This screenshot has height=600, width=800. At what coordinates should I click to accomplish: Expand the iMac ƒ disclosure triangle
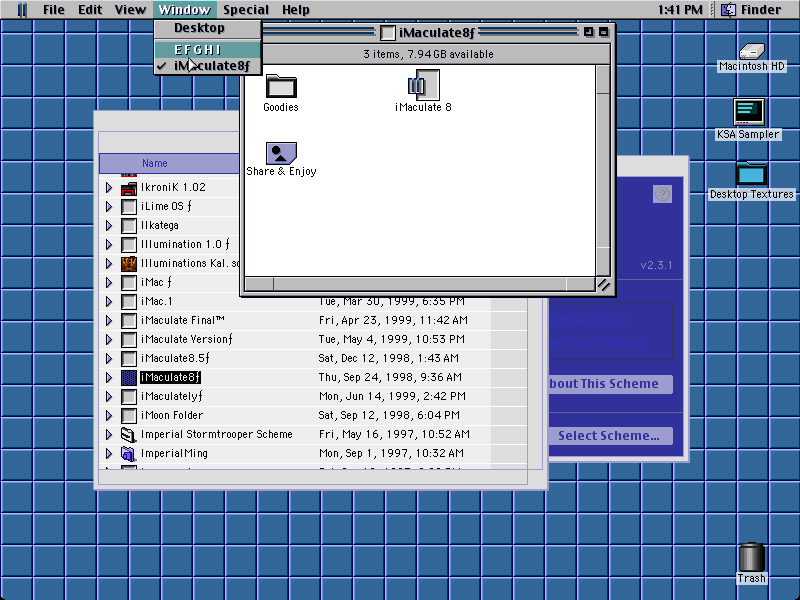109,283
